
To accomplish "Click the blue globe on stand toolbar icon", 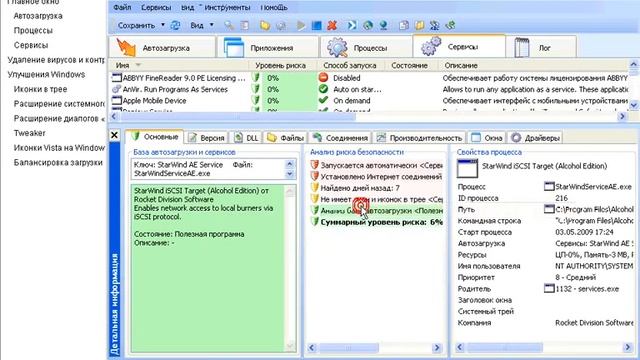I will click(383, 25).
